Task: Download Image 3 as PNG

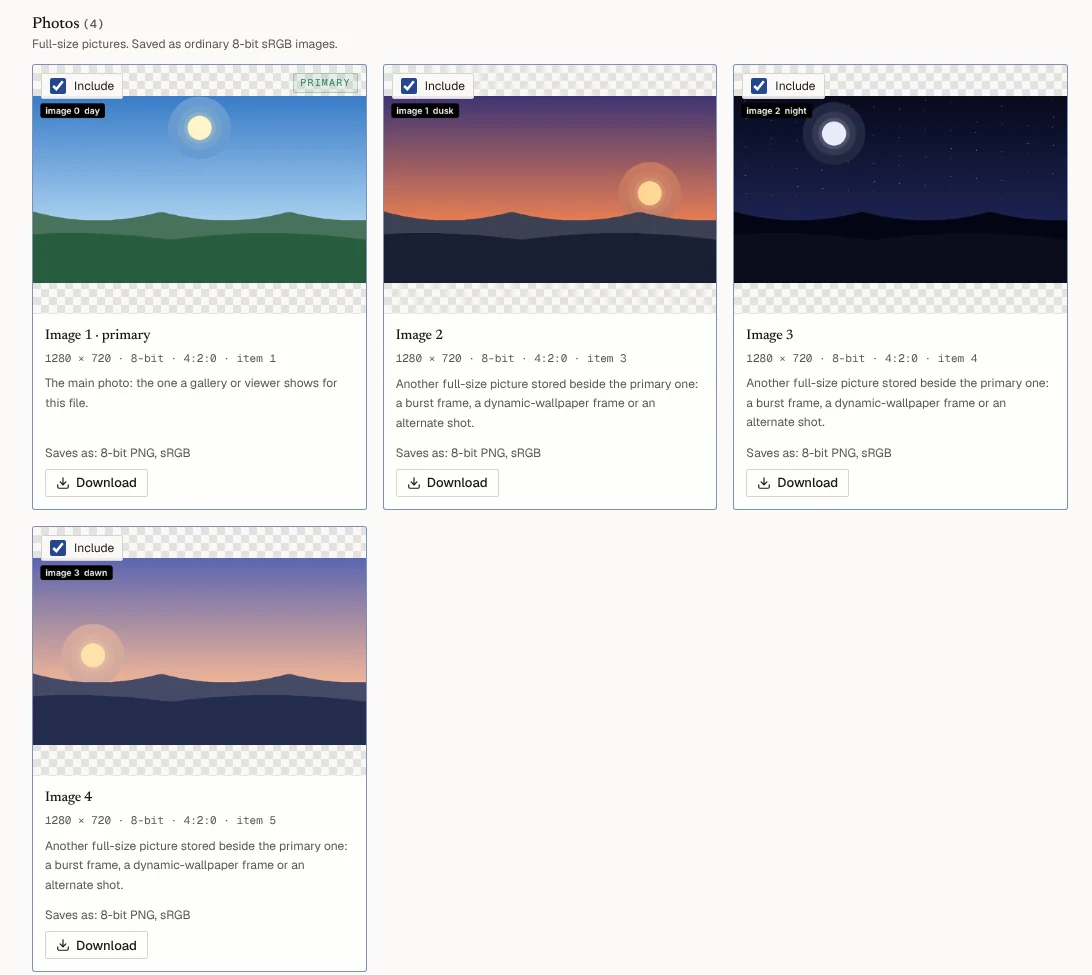Action: (x=797, y=483)
